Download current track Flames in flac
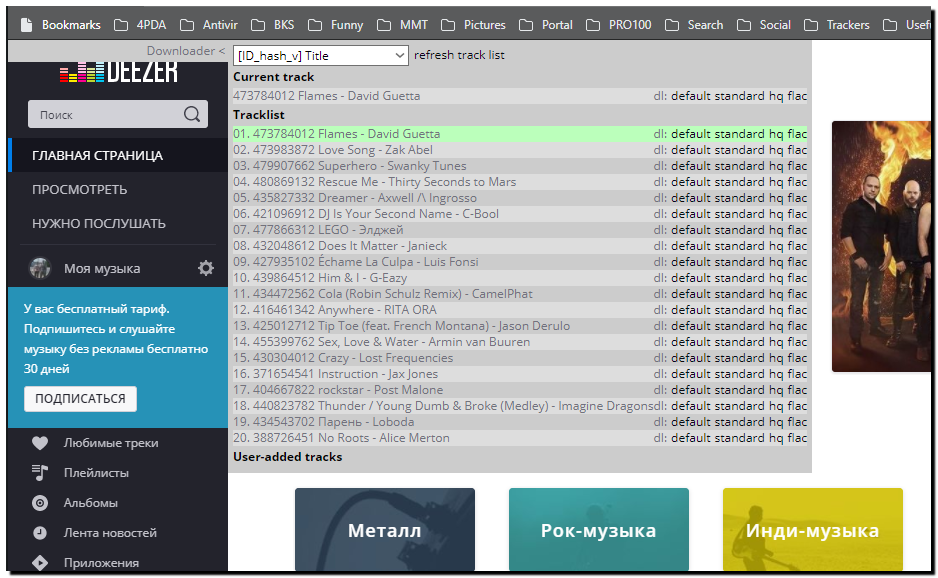Screen dimensions: 938x578 pos(797,96)
